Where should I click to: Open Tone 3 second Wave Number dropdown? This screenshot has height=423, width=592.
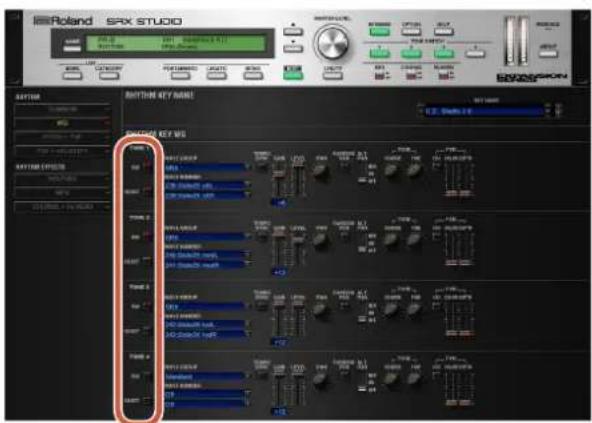[208, 335]
